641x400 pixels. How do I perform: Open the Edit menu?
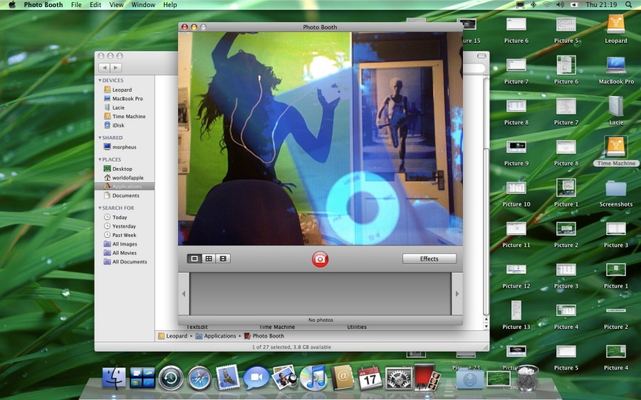coord(95,5)
